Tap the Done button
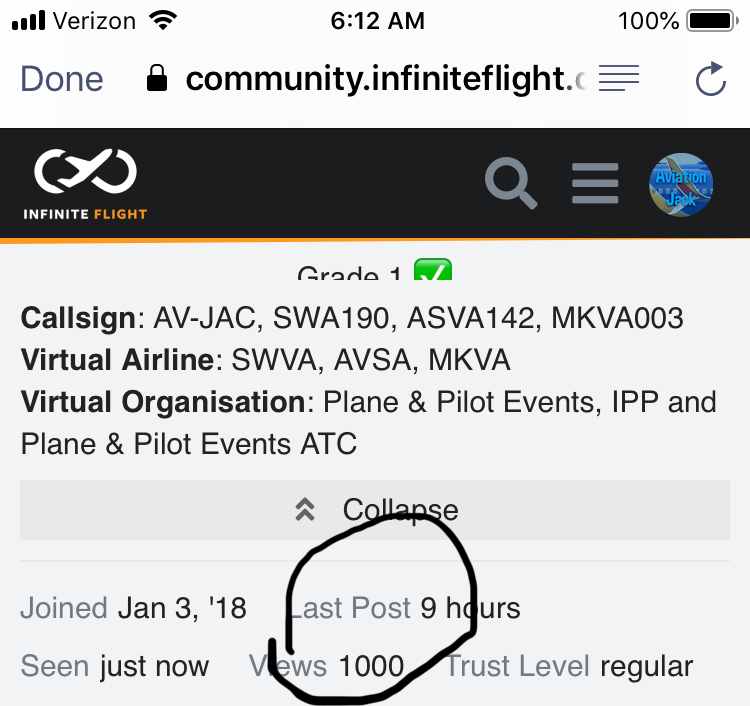Screen dimensions: 750x706 tap(62, 79)
